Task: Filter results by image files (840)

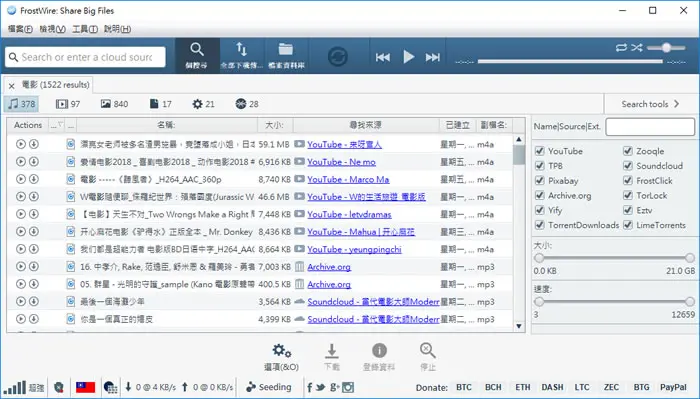Action: (114, 104)
